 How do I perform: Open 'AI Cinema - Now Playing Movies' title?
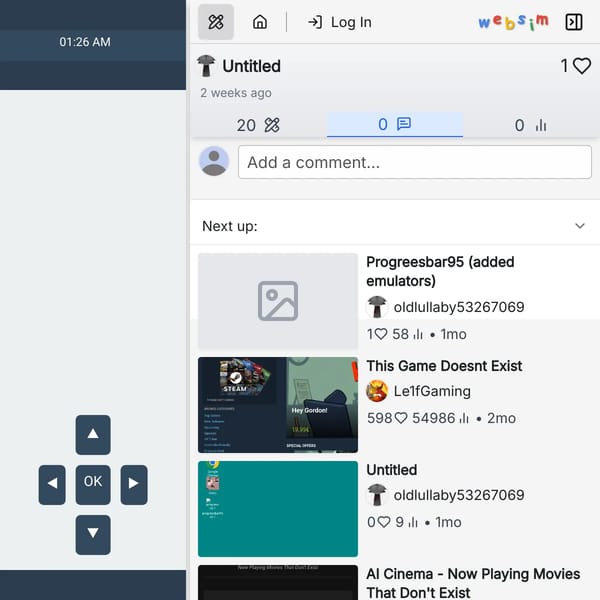[x=473, y=583]
